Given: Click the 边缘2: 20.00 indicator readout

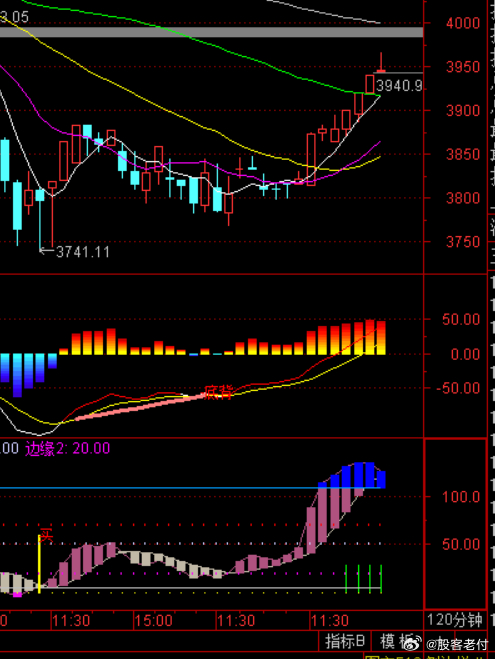Looking at the screenshot, I should coord(68,448).
